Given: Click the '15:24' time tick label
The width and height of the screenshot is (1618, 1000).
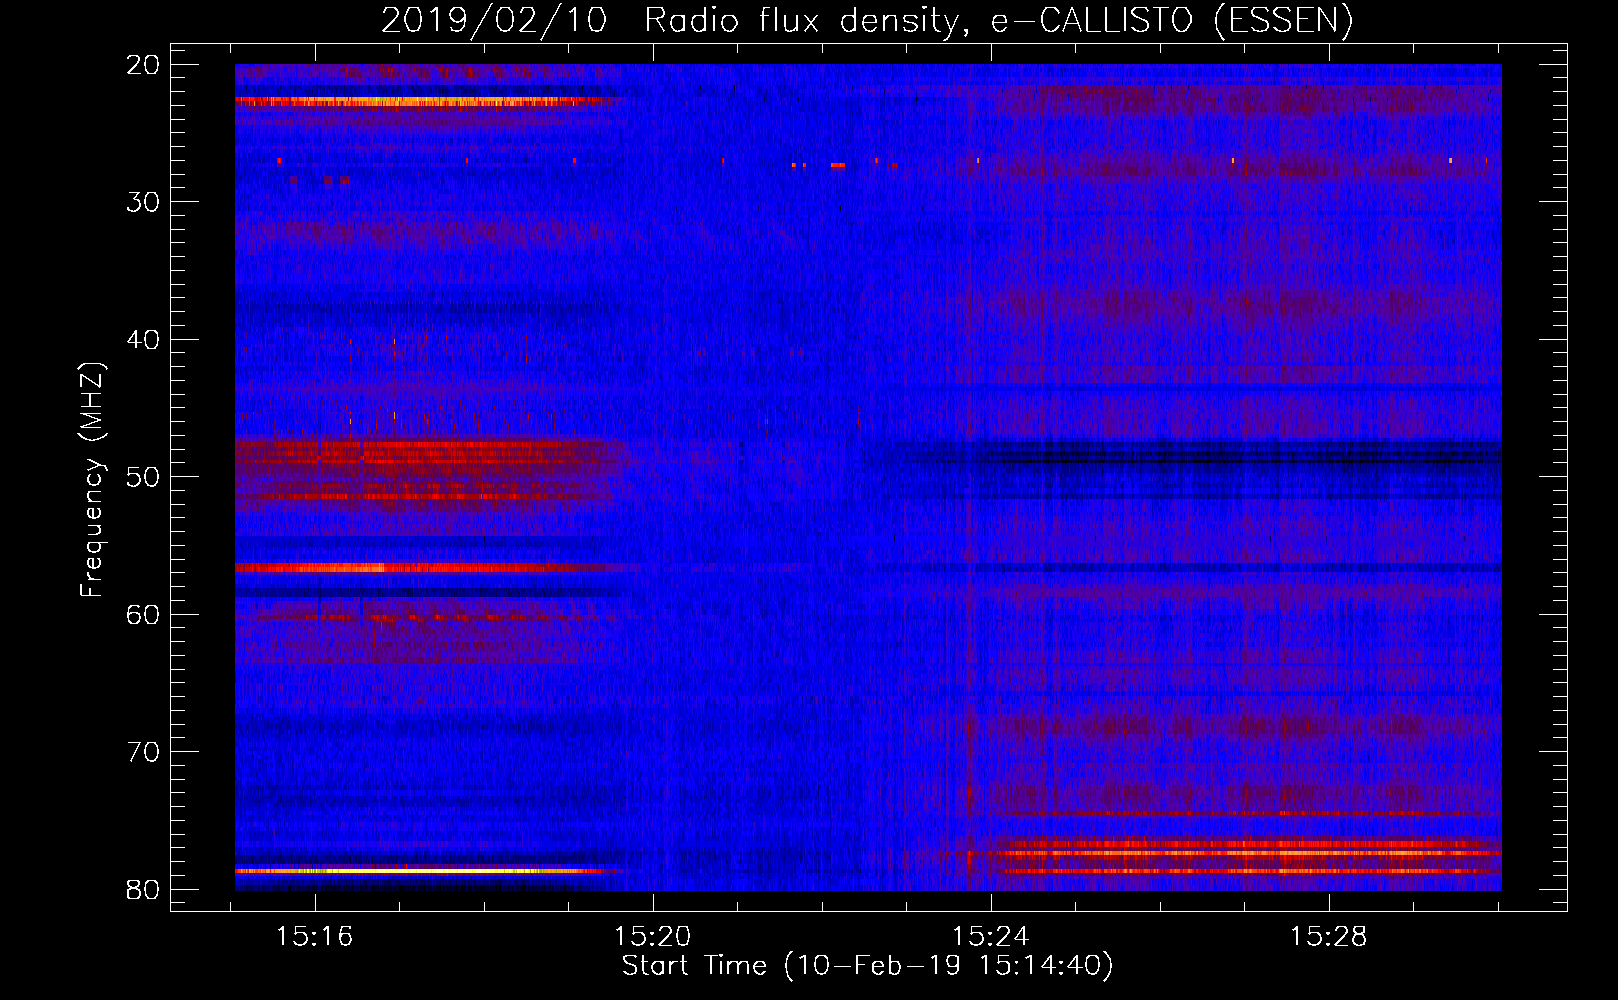Looking at the screenshot, I should 990,937.
